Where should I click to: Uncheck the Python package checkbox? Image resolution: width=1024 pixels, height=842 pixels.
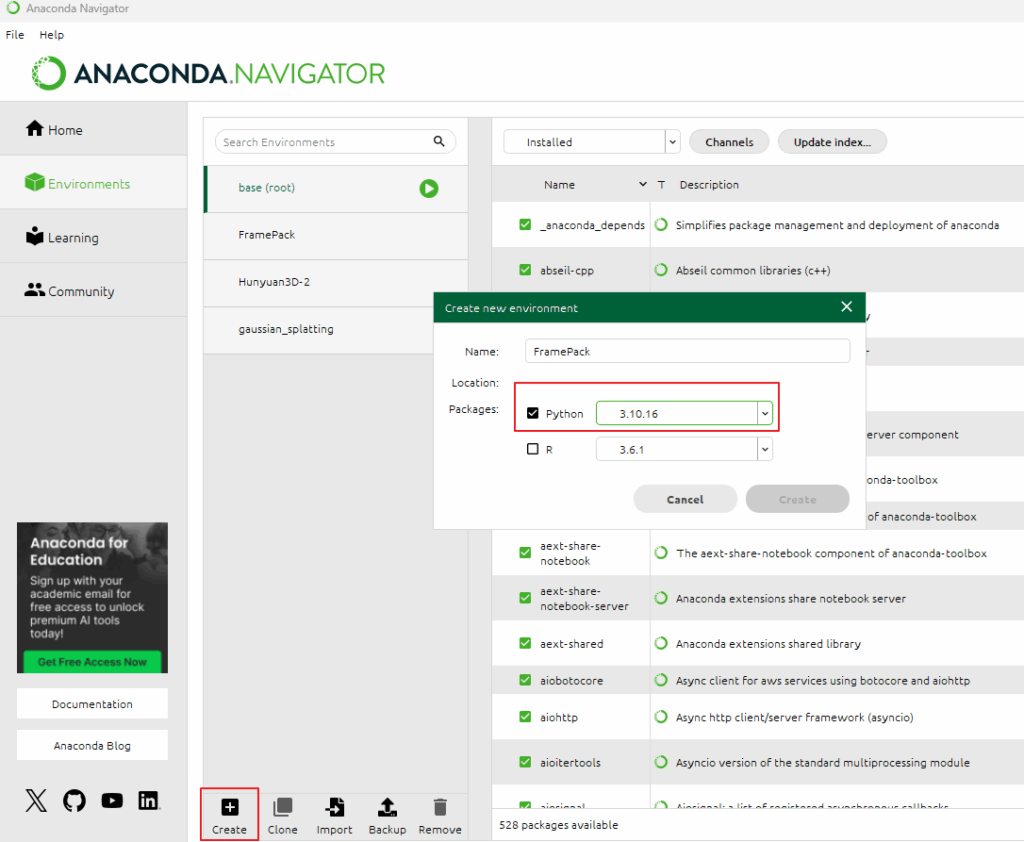pyautogui.click(x=533, y=413)
